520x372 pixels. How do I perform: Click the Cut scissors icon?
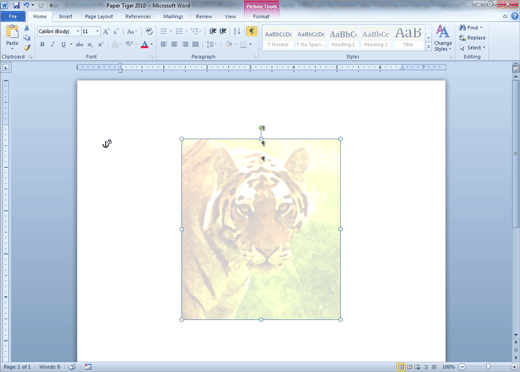coord(27,28)
